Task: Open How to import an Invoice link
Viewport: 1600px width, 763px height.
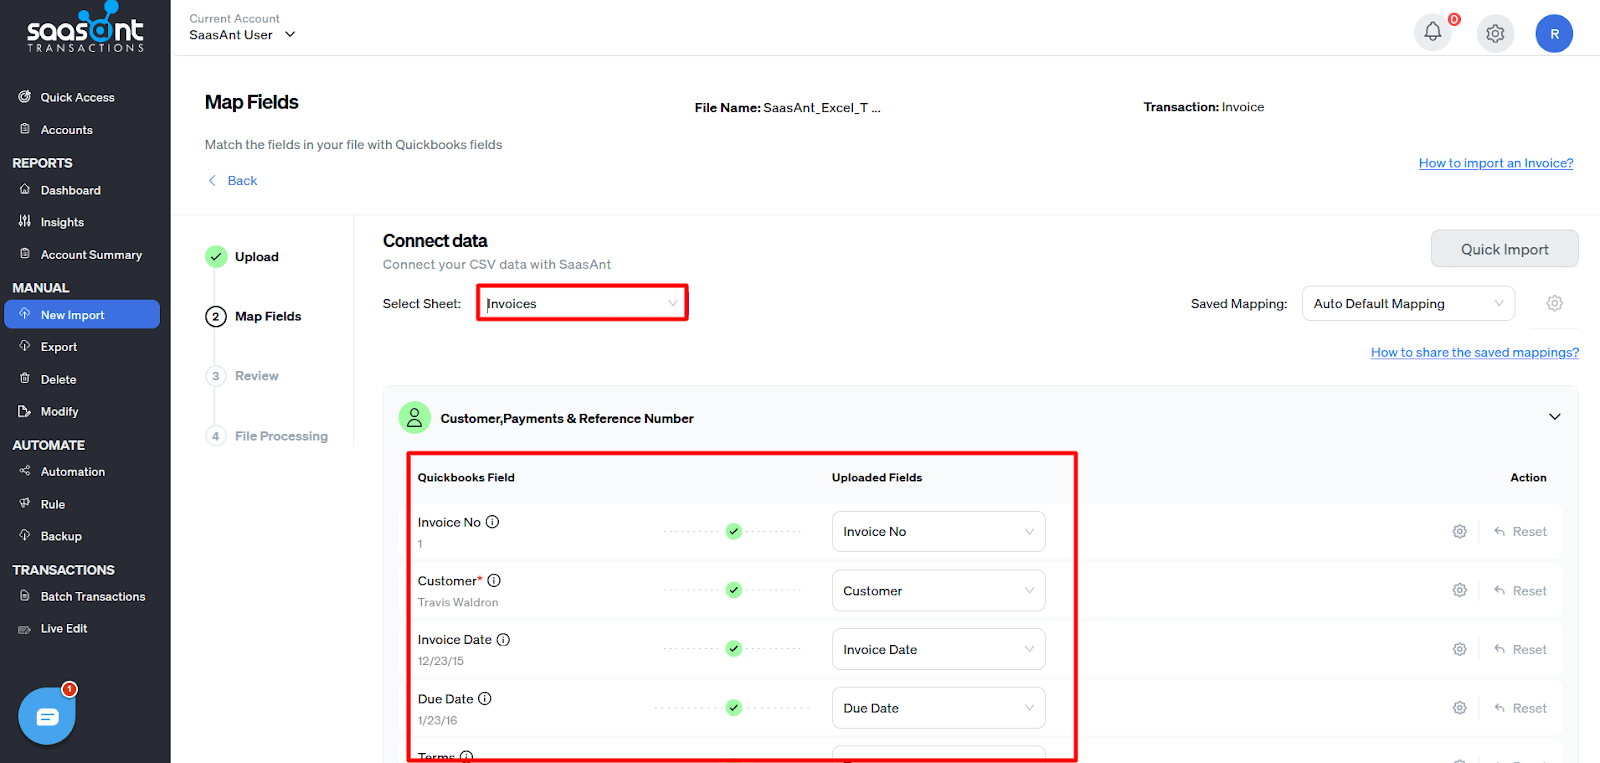Action: coord(1495,163)
